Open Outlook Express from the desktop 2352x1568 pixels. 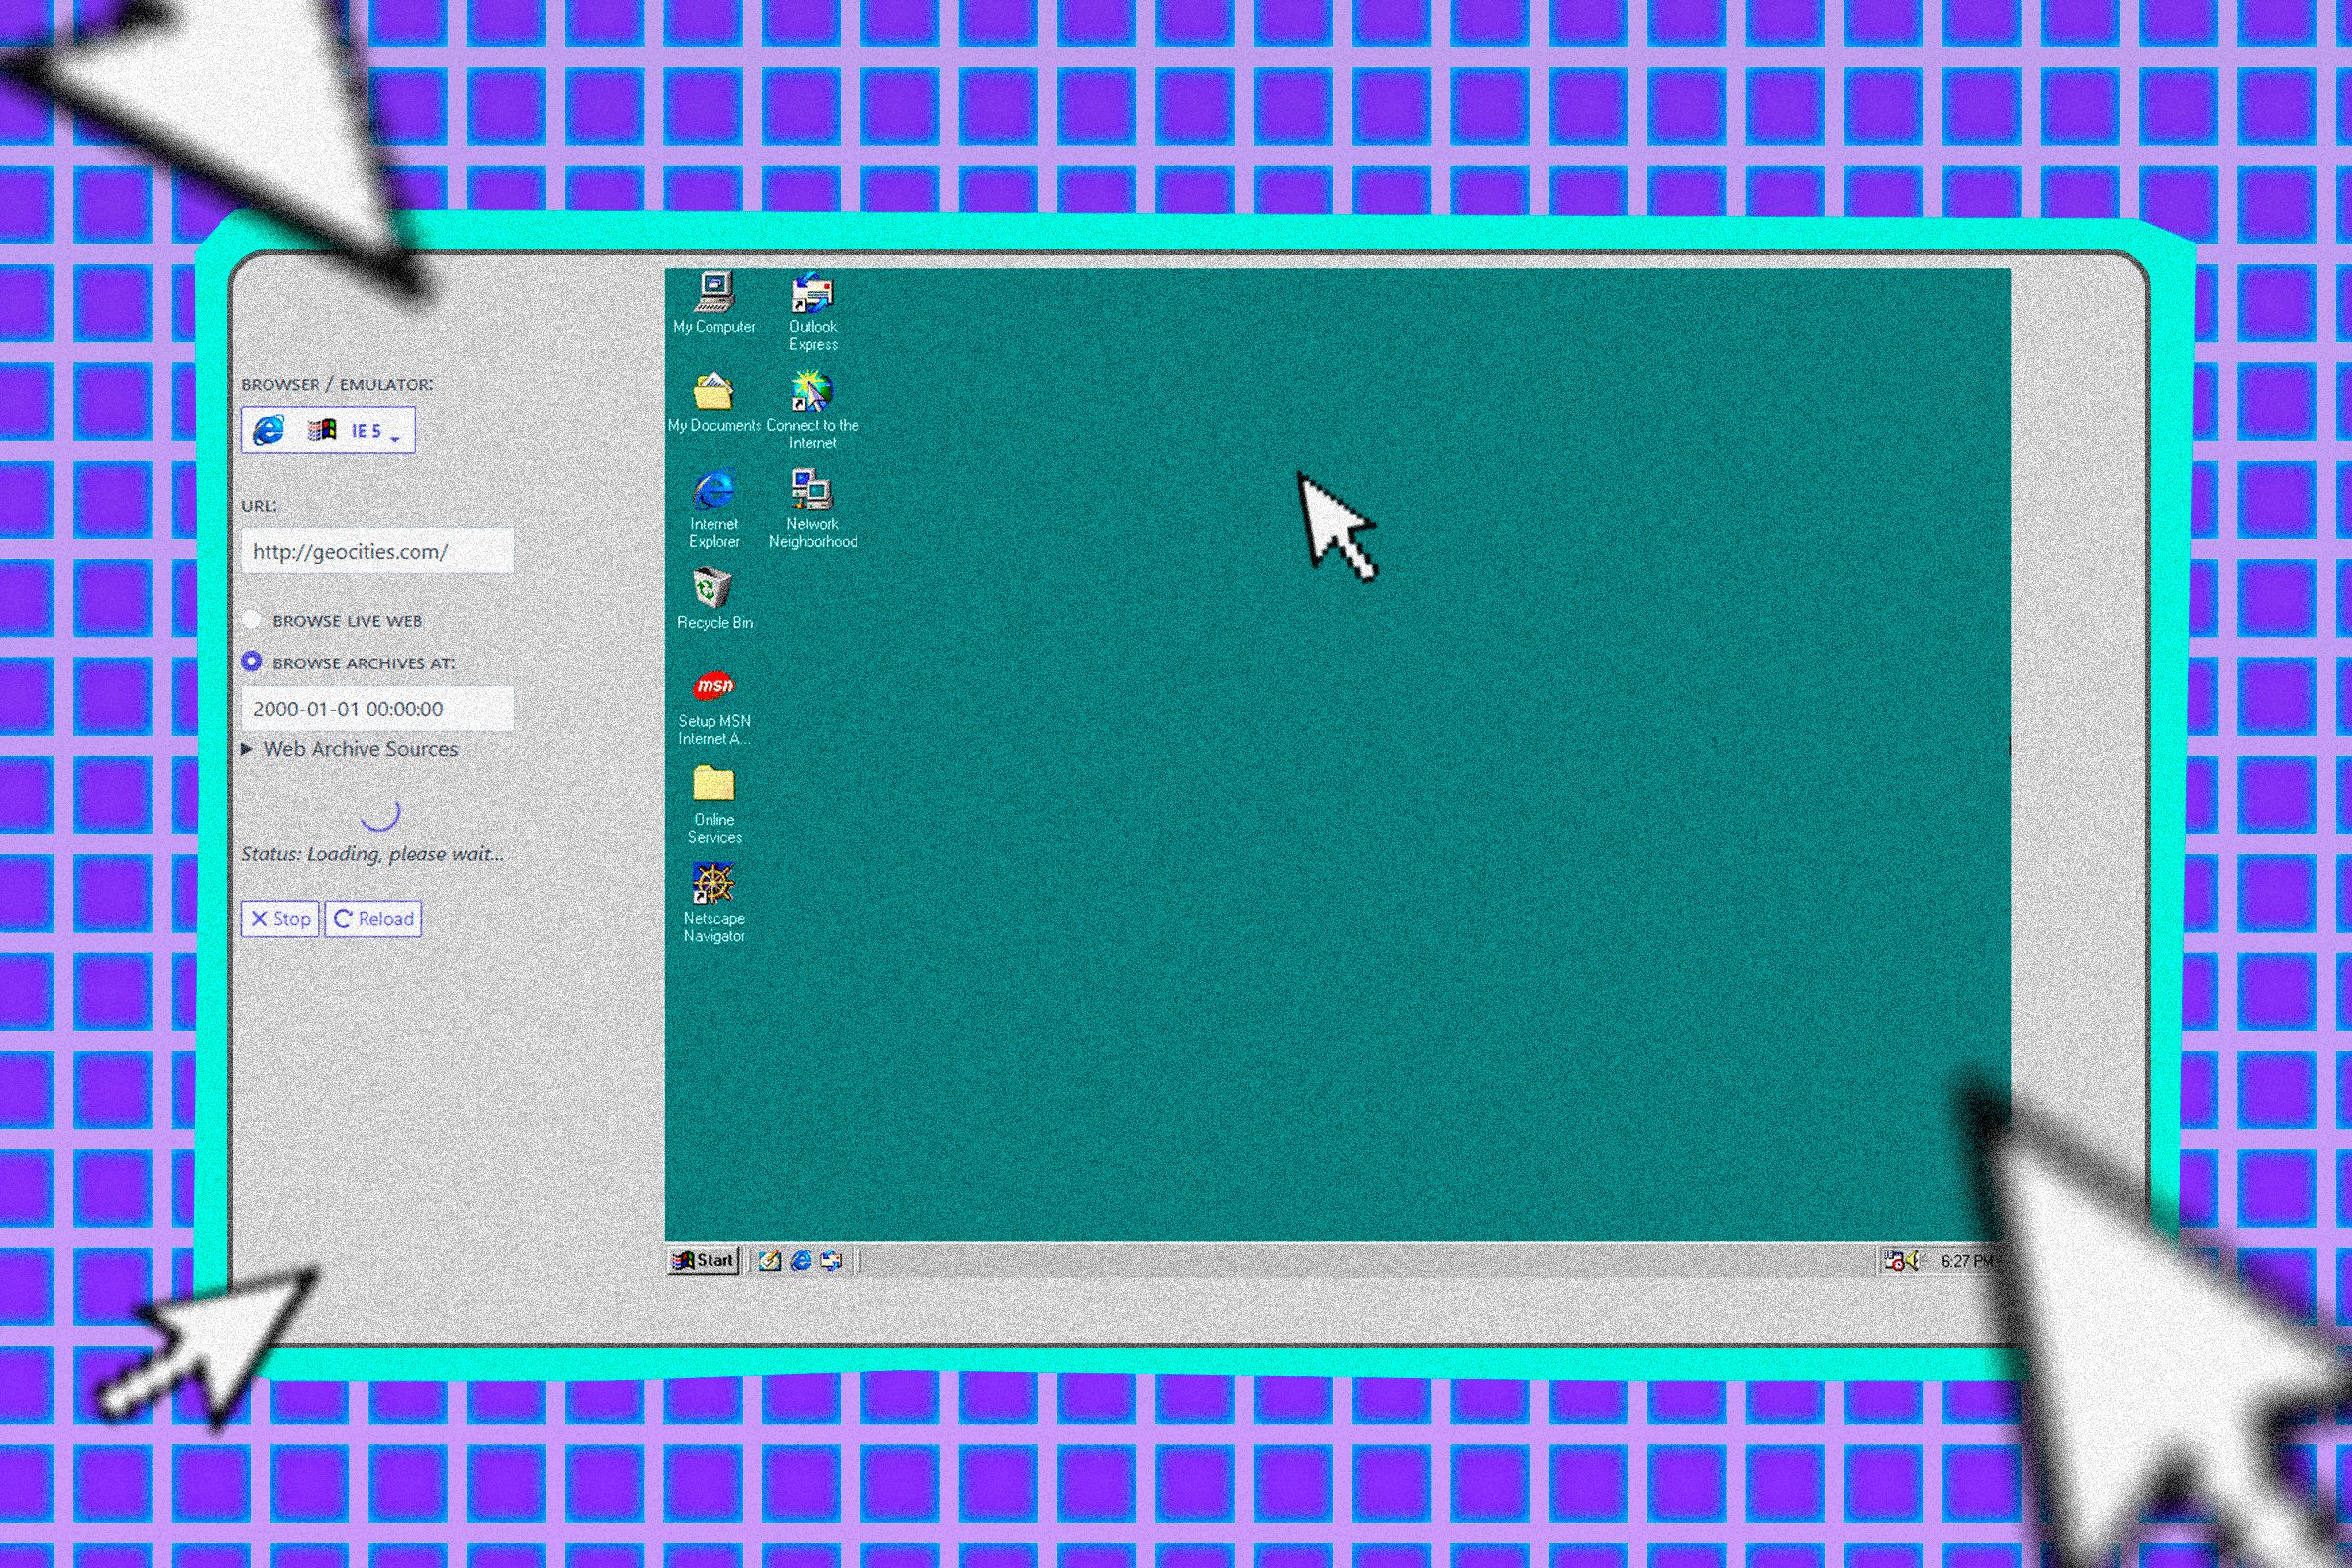point(812,296)
